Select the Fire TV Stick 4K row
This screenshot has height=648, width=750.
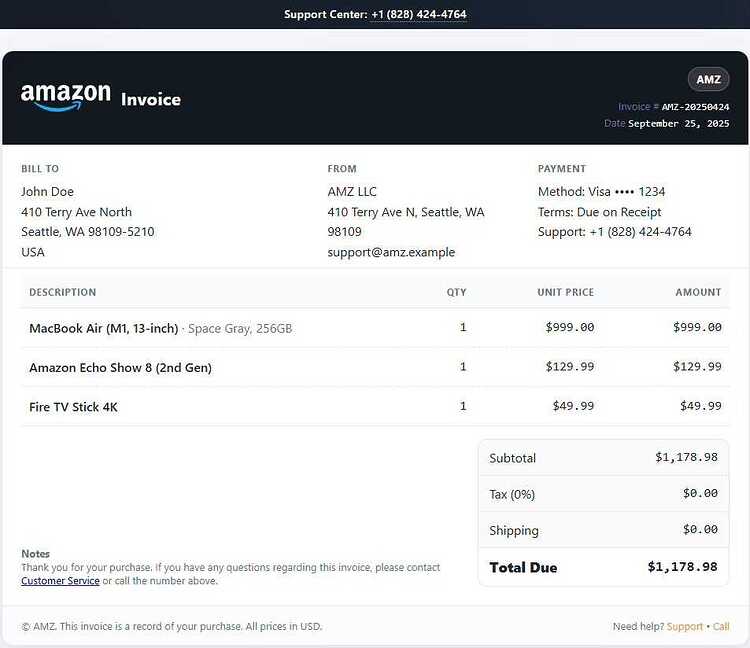point(375,406)
